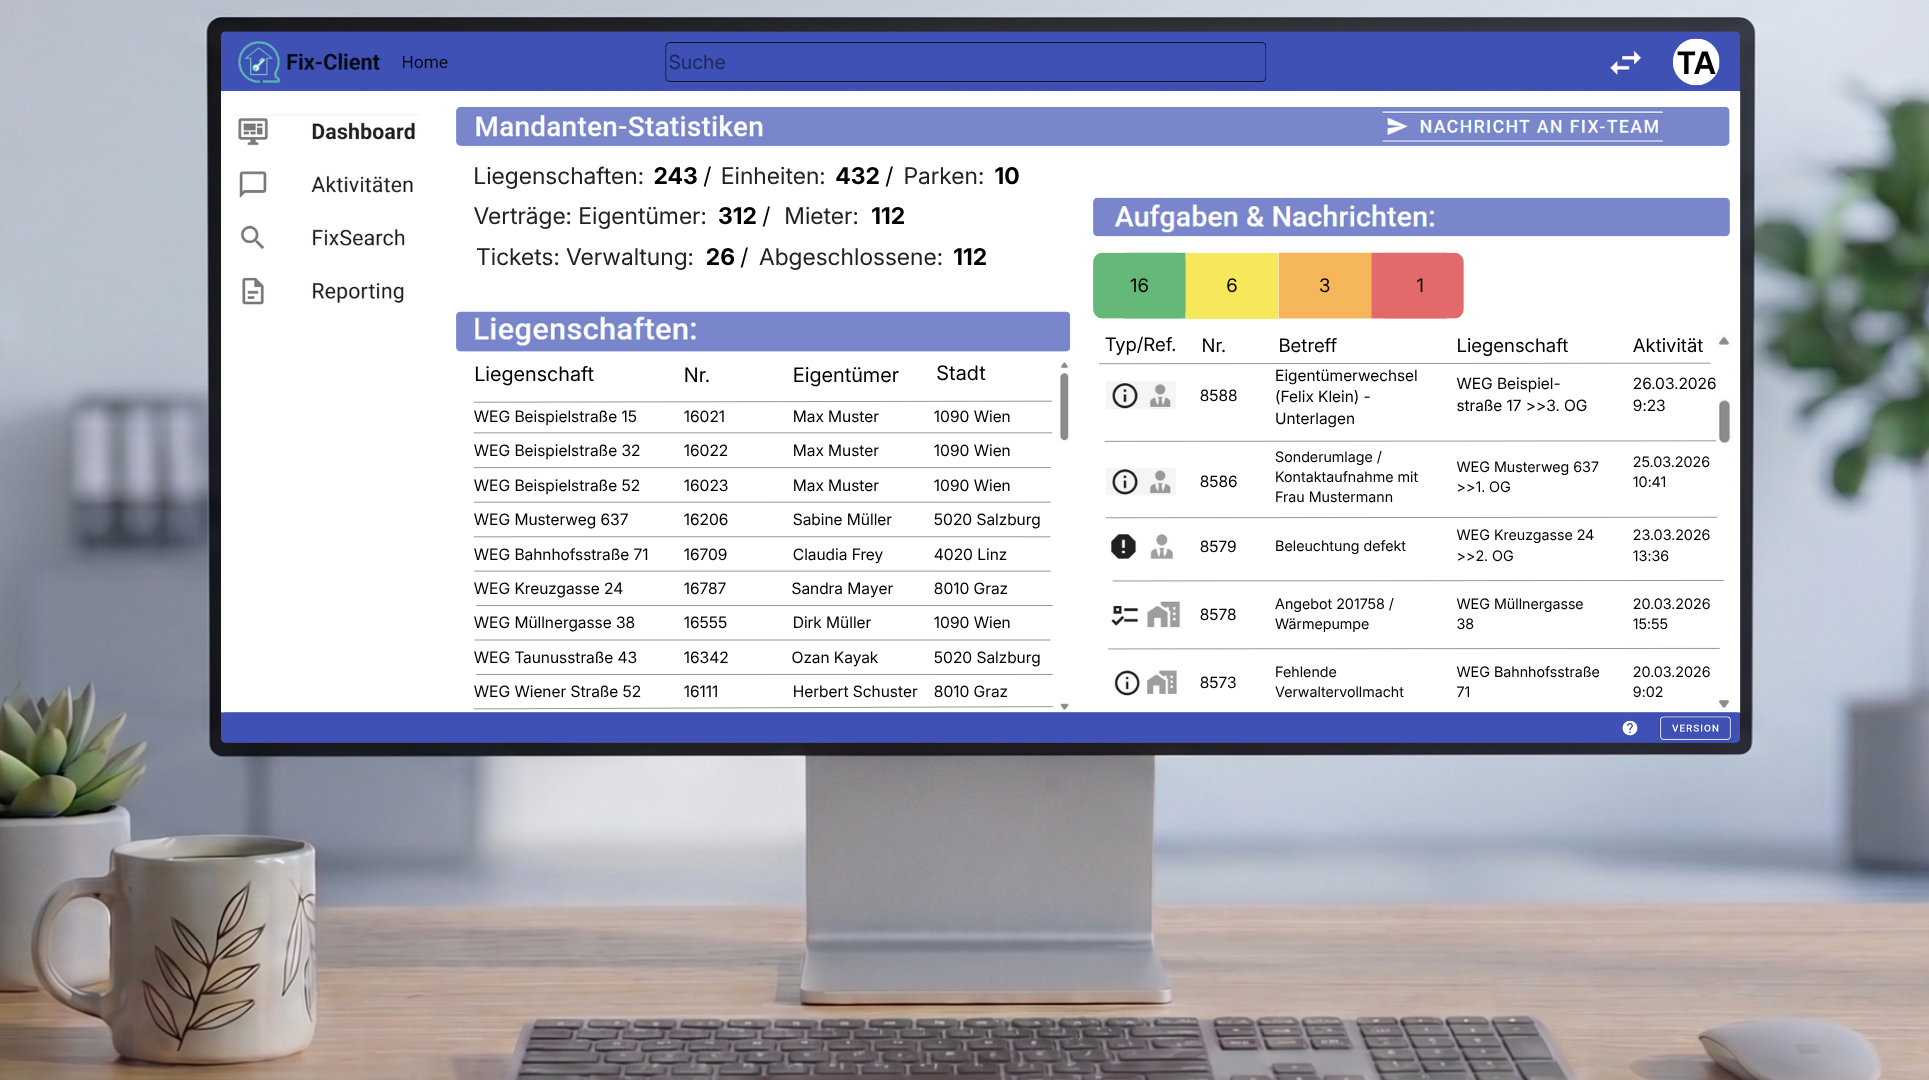The image size is (1929, 1080).
Task: Click the Aktivitäten chat bubble icon
Action: [253, 184]
